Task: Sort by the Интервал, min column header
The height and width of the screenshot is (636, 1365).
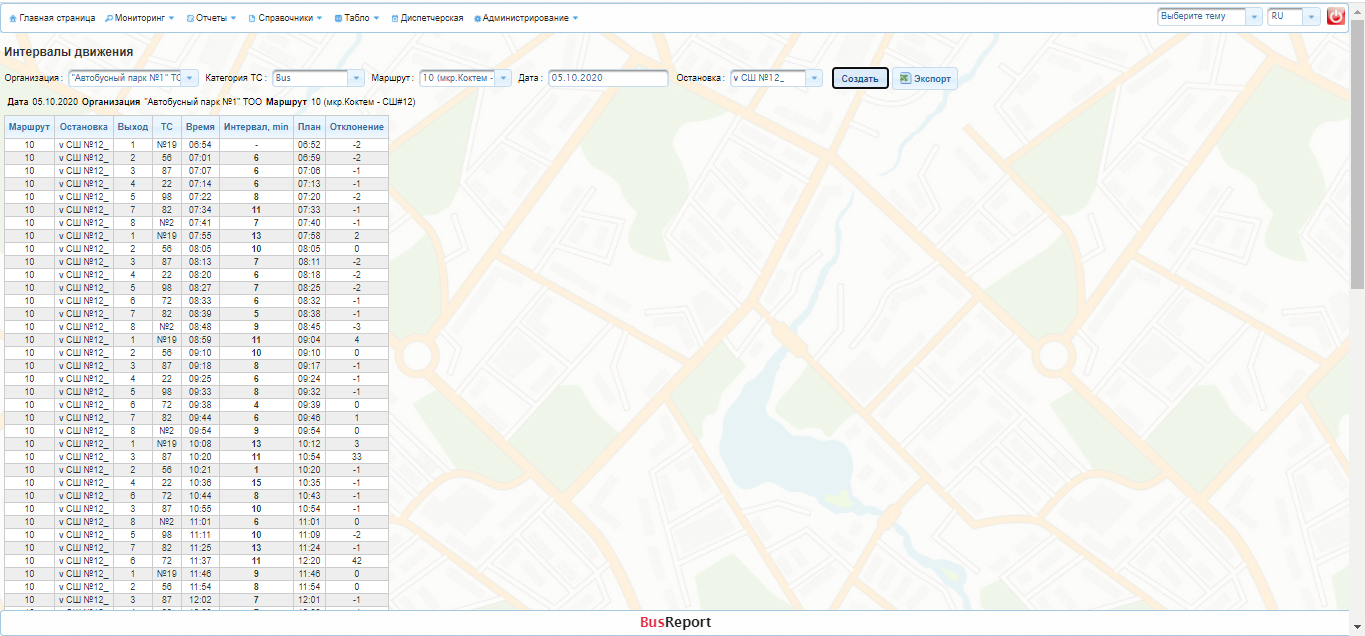Action: 256,127
